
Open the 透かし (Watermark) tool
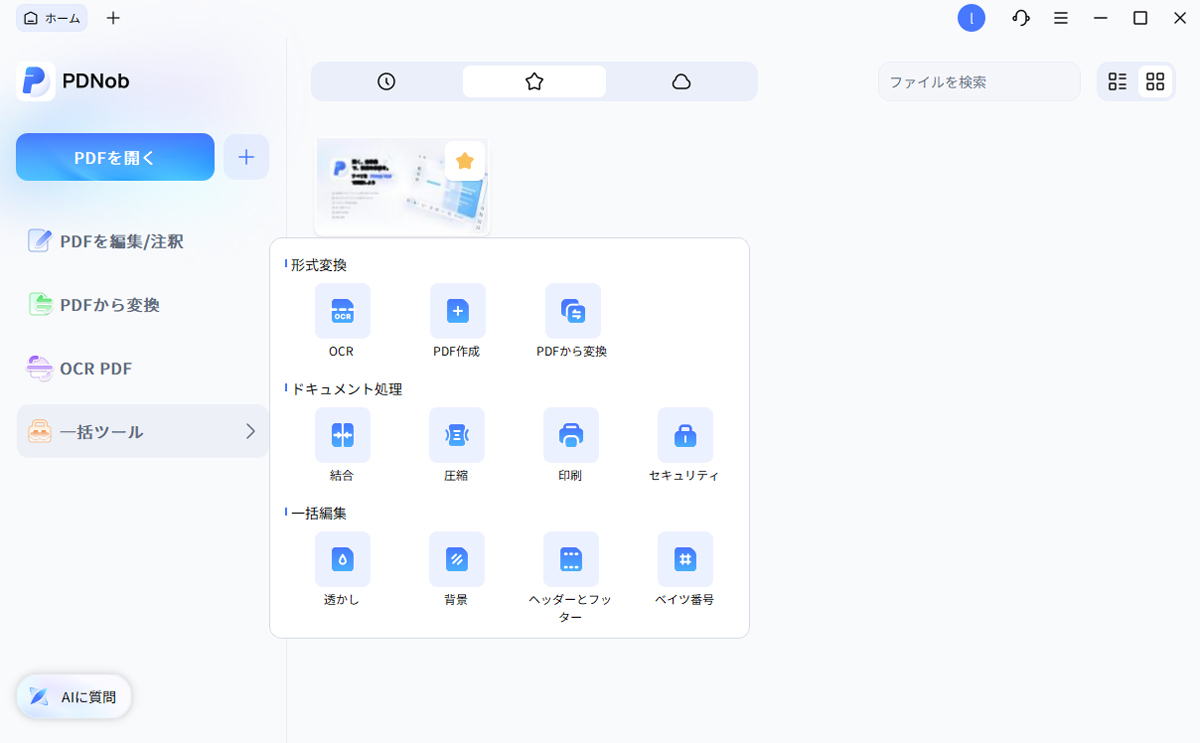point(341,559)
